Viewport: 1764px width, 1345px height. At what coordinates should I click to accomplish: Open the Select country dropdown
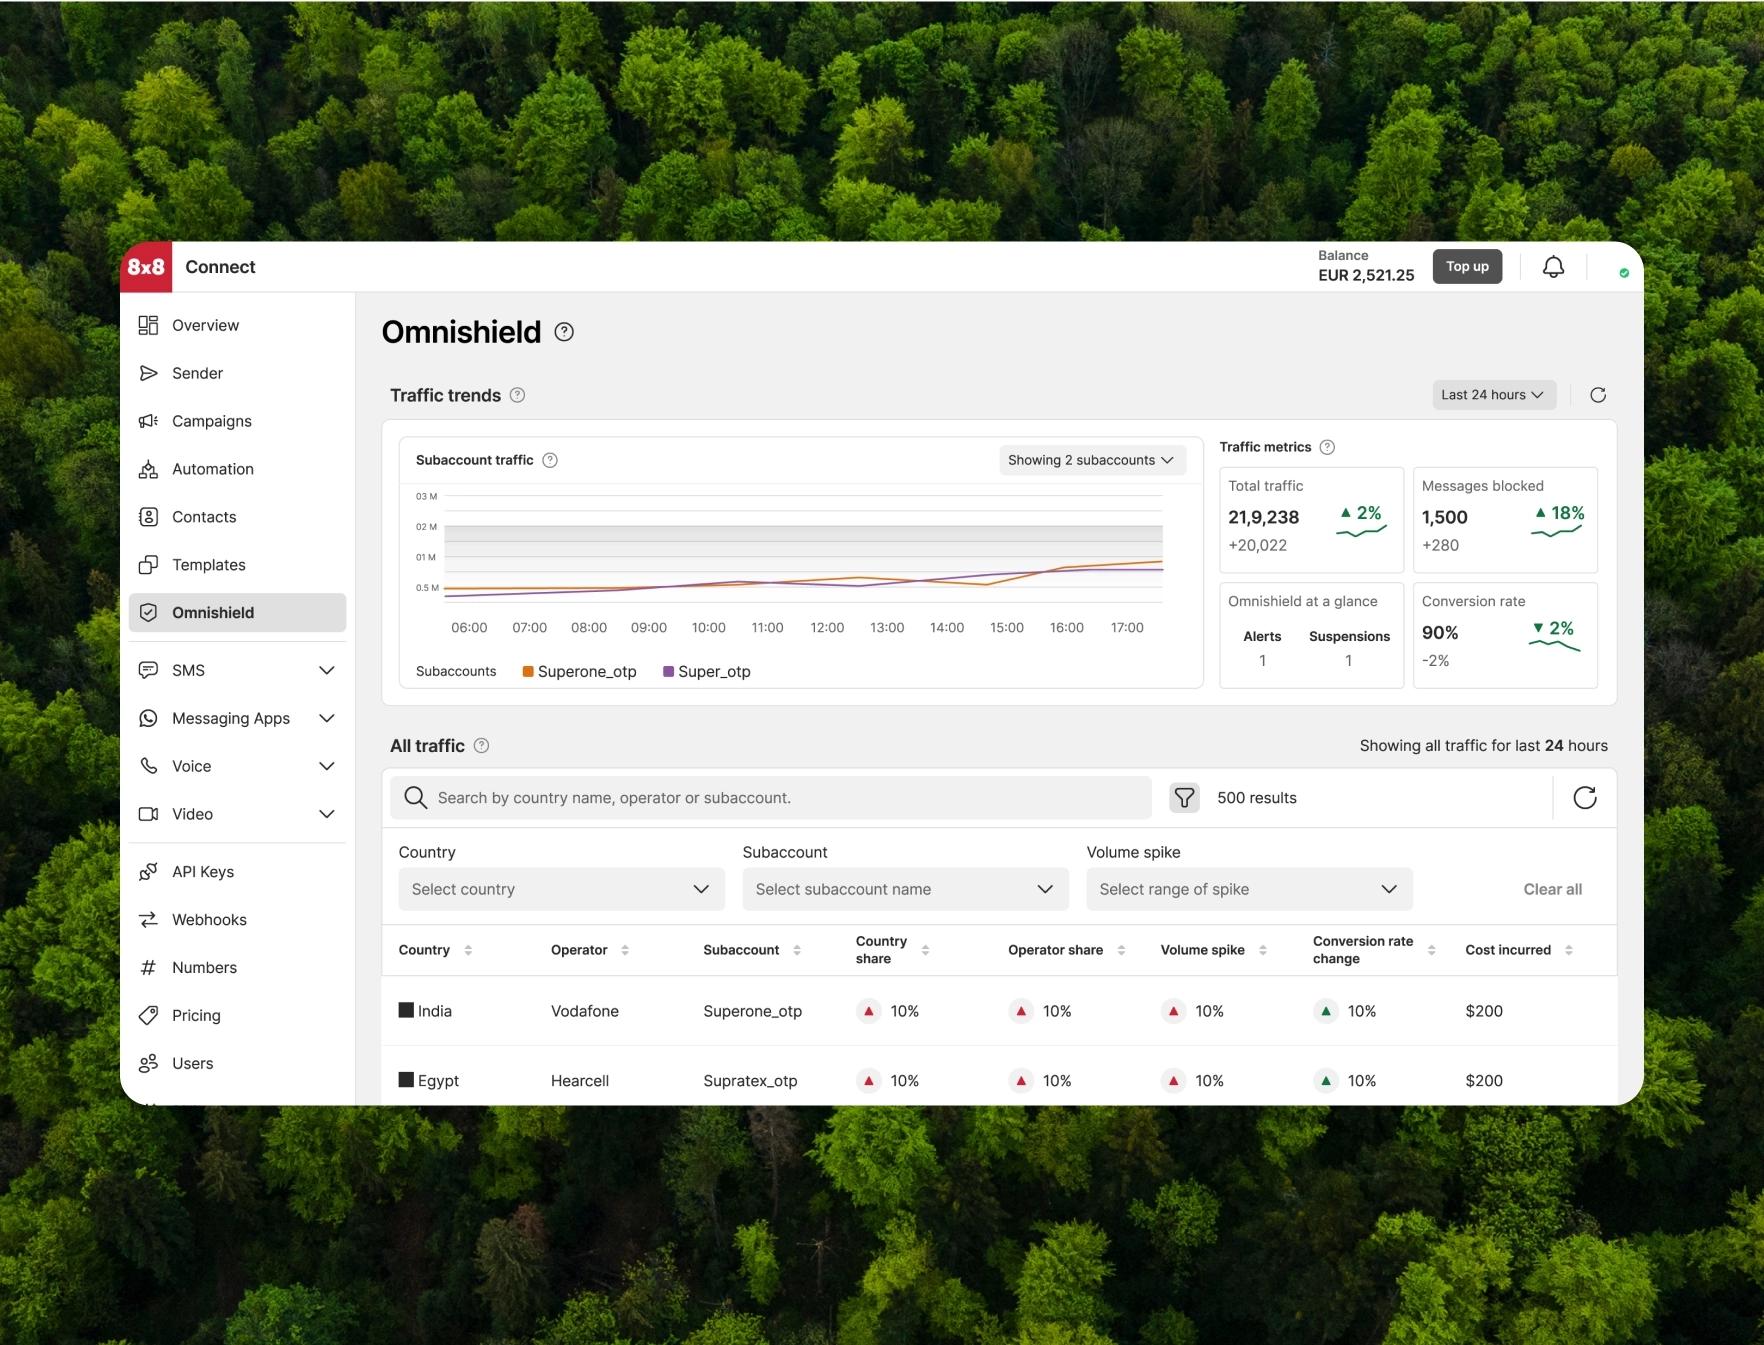click(561, 889)
